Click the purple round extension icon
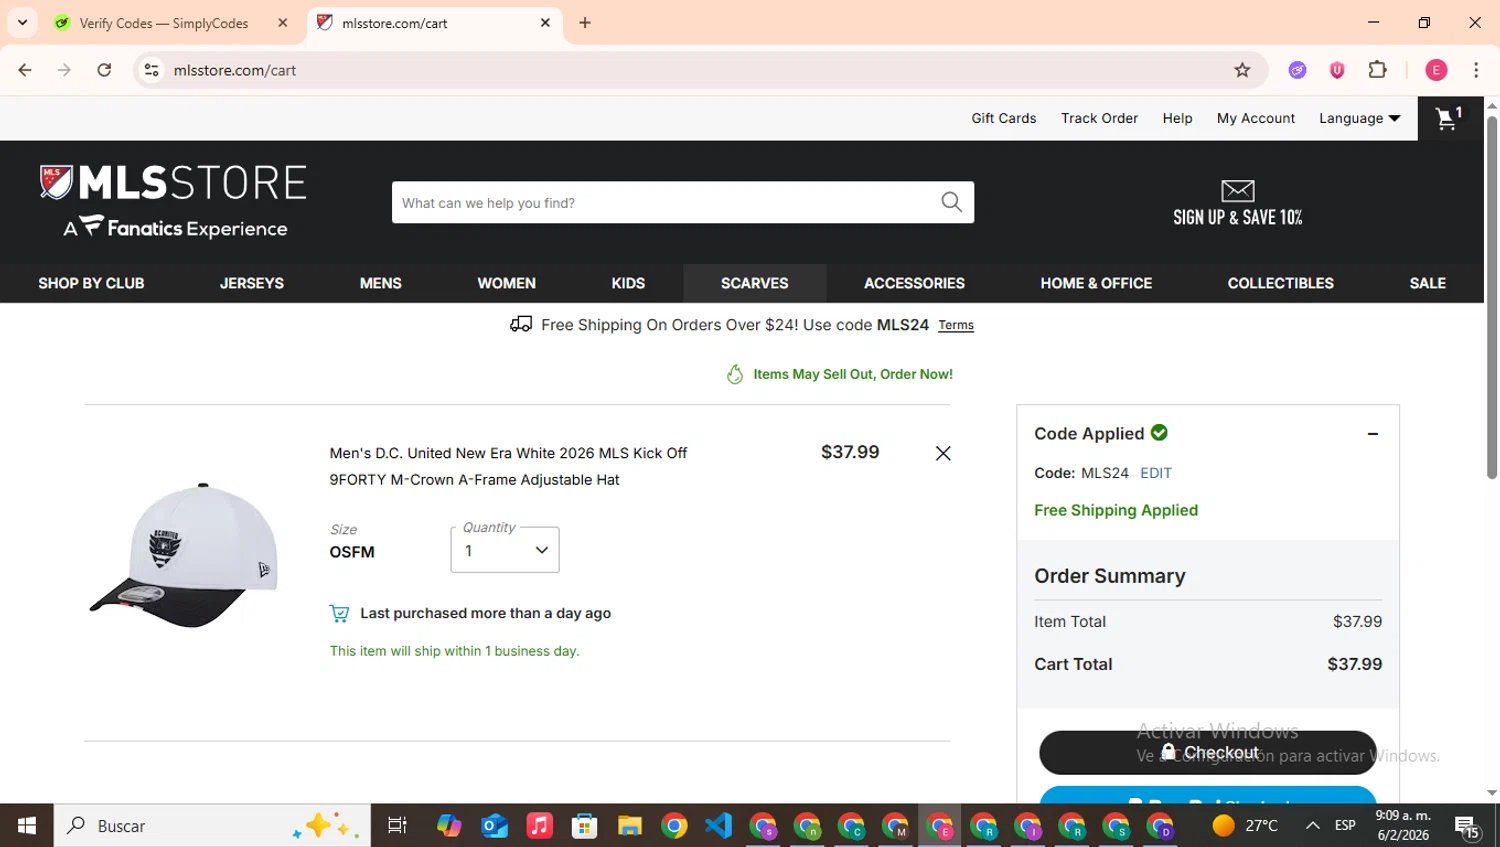This screenshot has width=1500, height=847. [x=1297, y=70]
